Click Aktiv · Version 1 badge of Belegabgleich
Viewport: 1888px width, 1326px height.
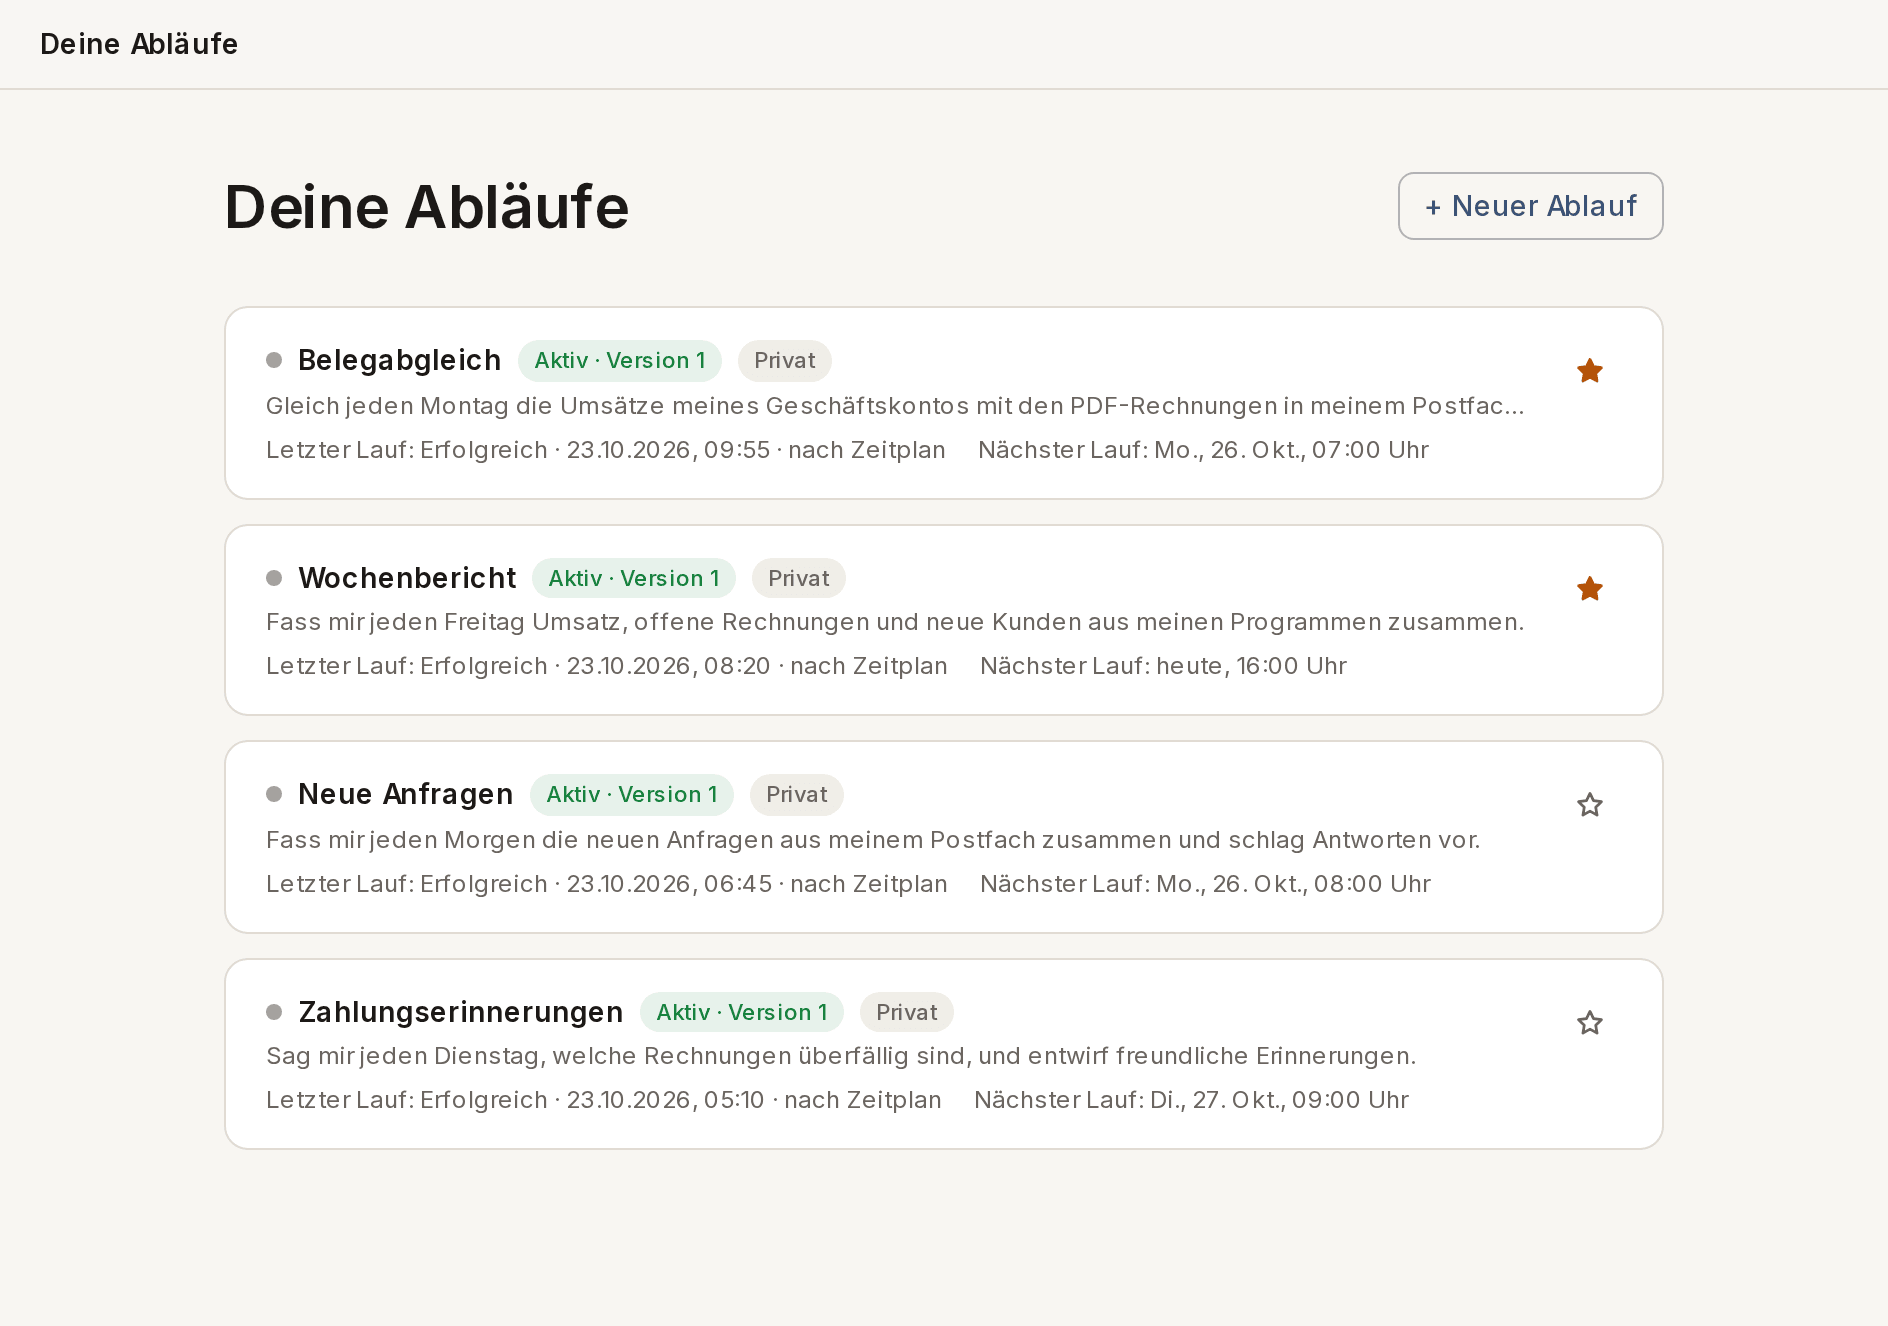point(620,361)
